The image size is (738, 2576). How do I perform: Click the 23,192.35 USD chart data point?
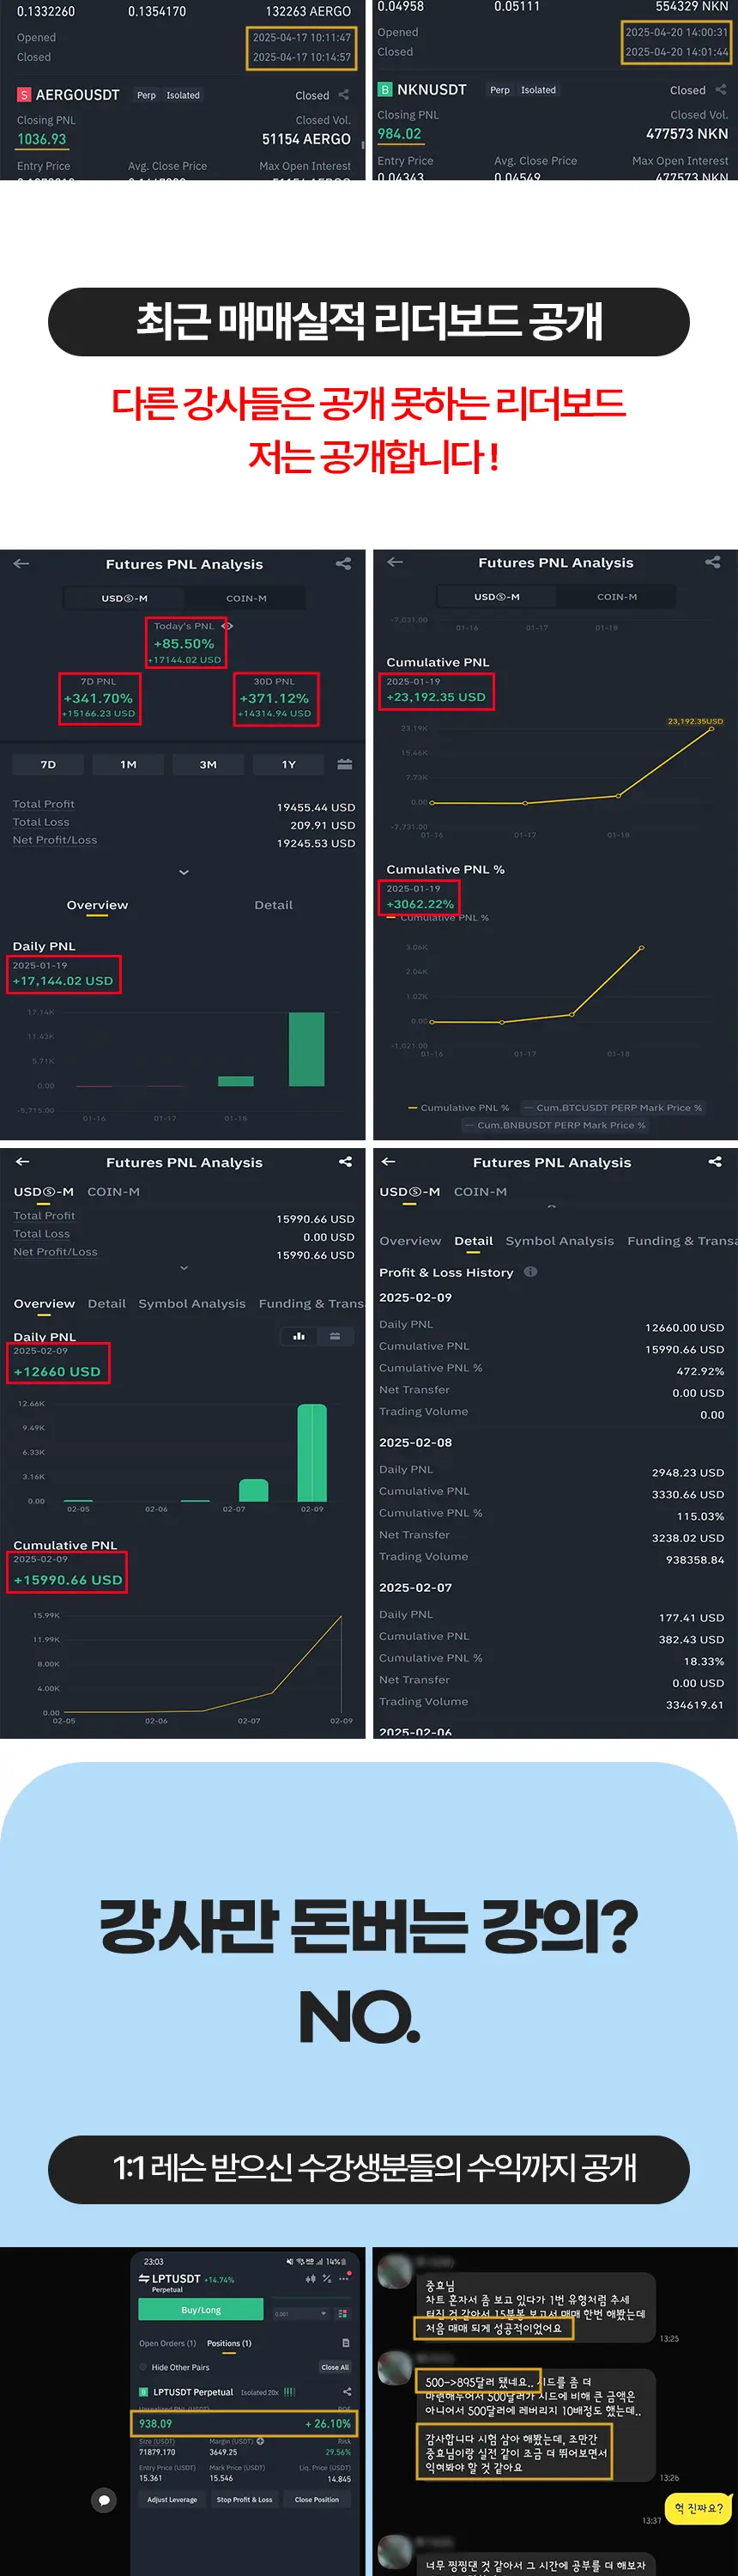click(712, 729)
